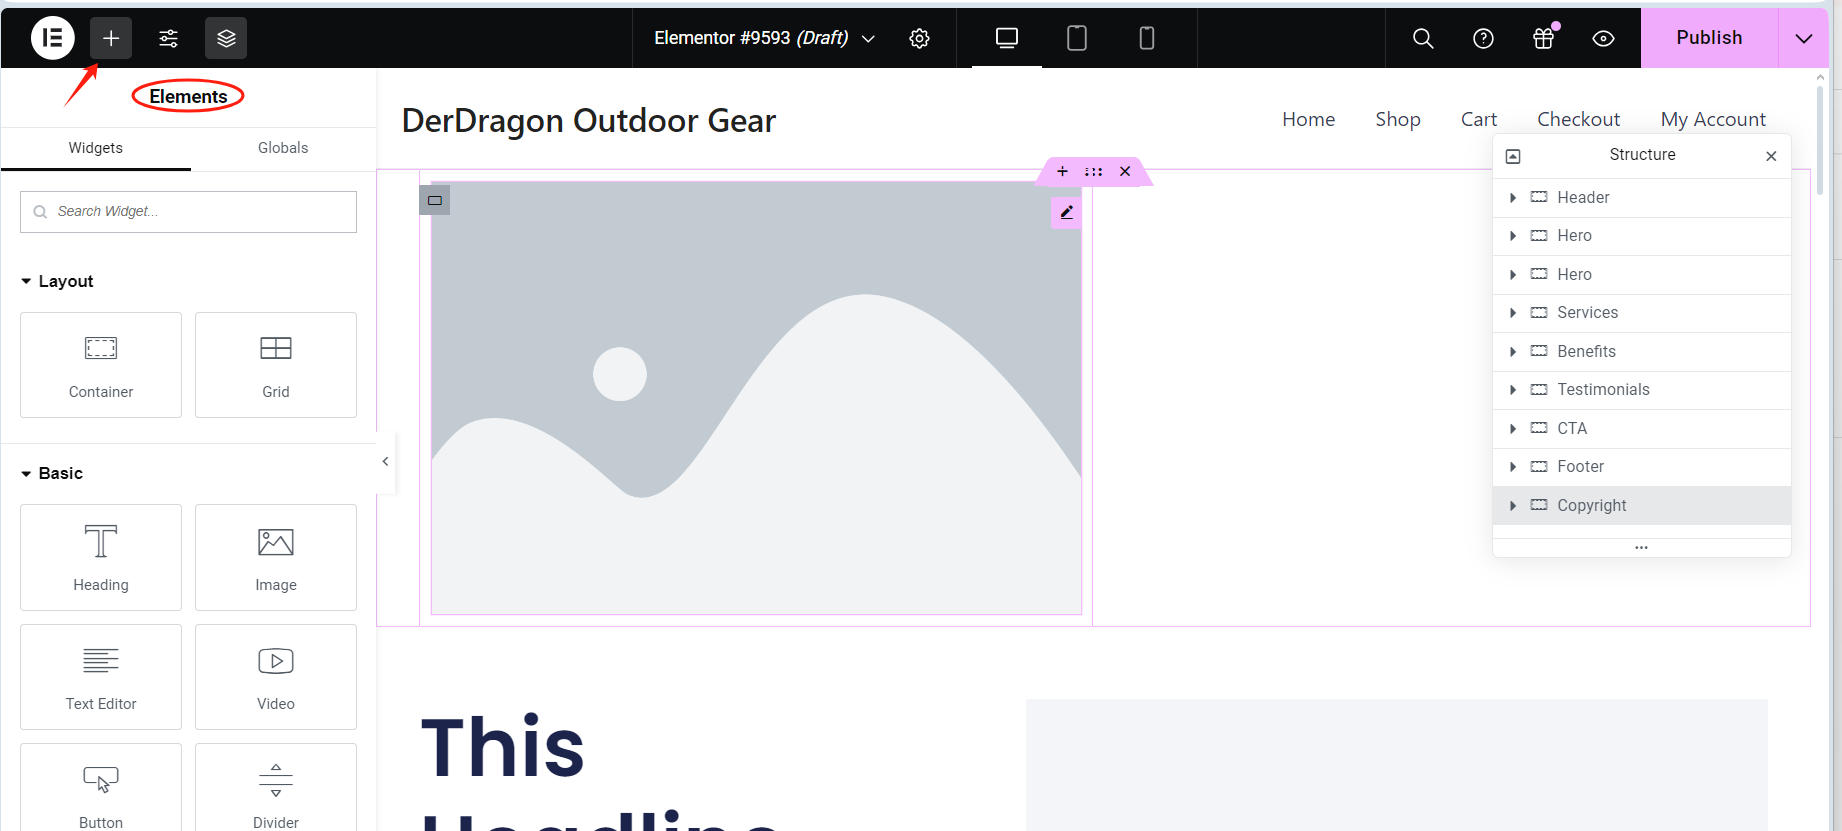Click the Shop navigation link
1842x831 pixels.
1397,120
